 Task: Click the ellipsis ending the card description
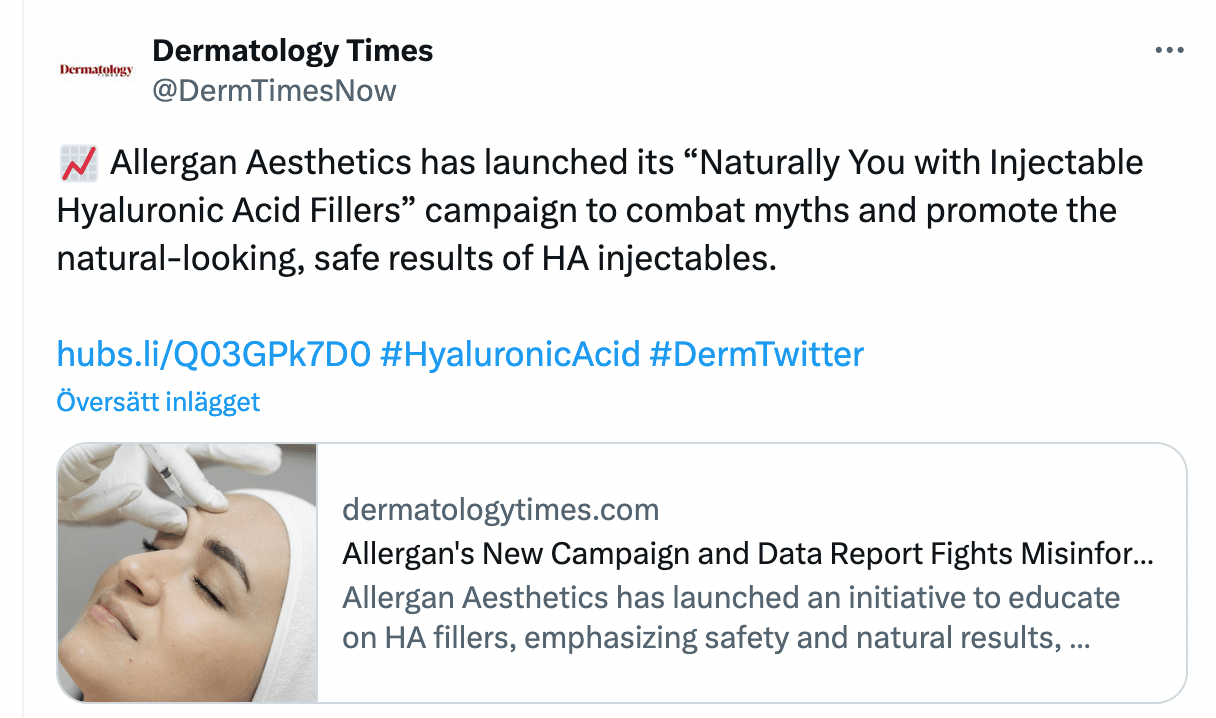(1080, 638)
